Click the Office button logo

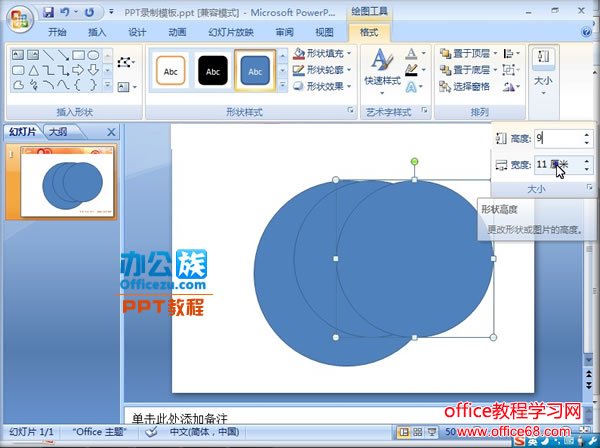point(19,19)
